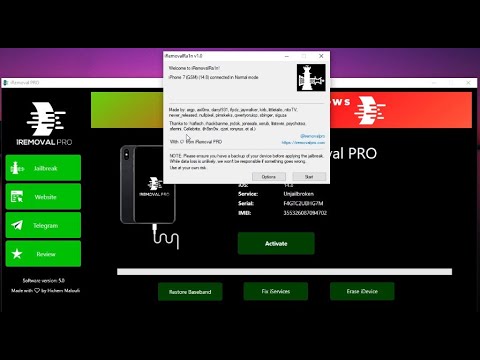
Task: Click the Review sidebar button
Action: click(43, 254)
